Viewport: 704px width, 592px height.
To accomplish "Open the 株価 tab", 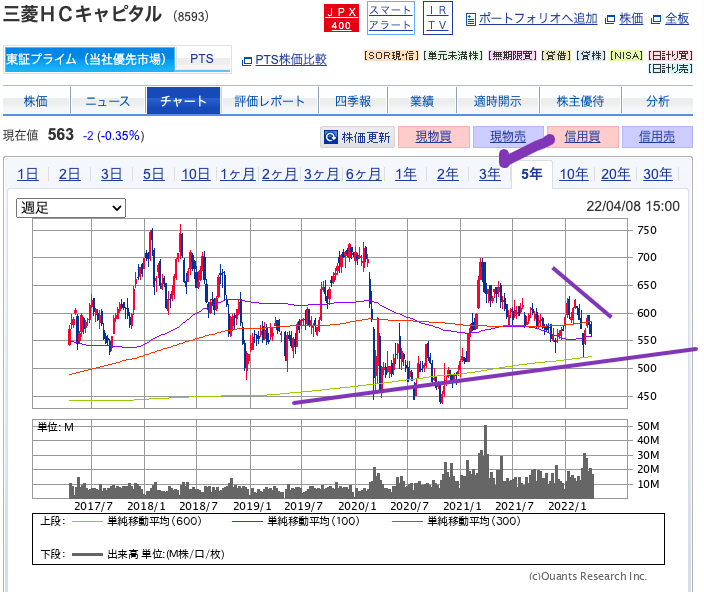I will pyautogui.click(x=36, y=101).
